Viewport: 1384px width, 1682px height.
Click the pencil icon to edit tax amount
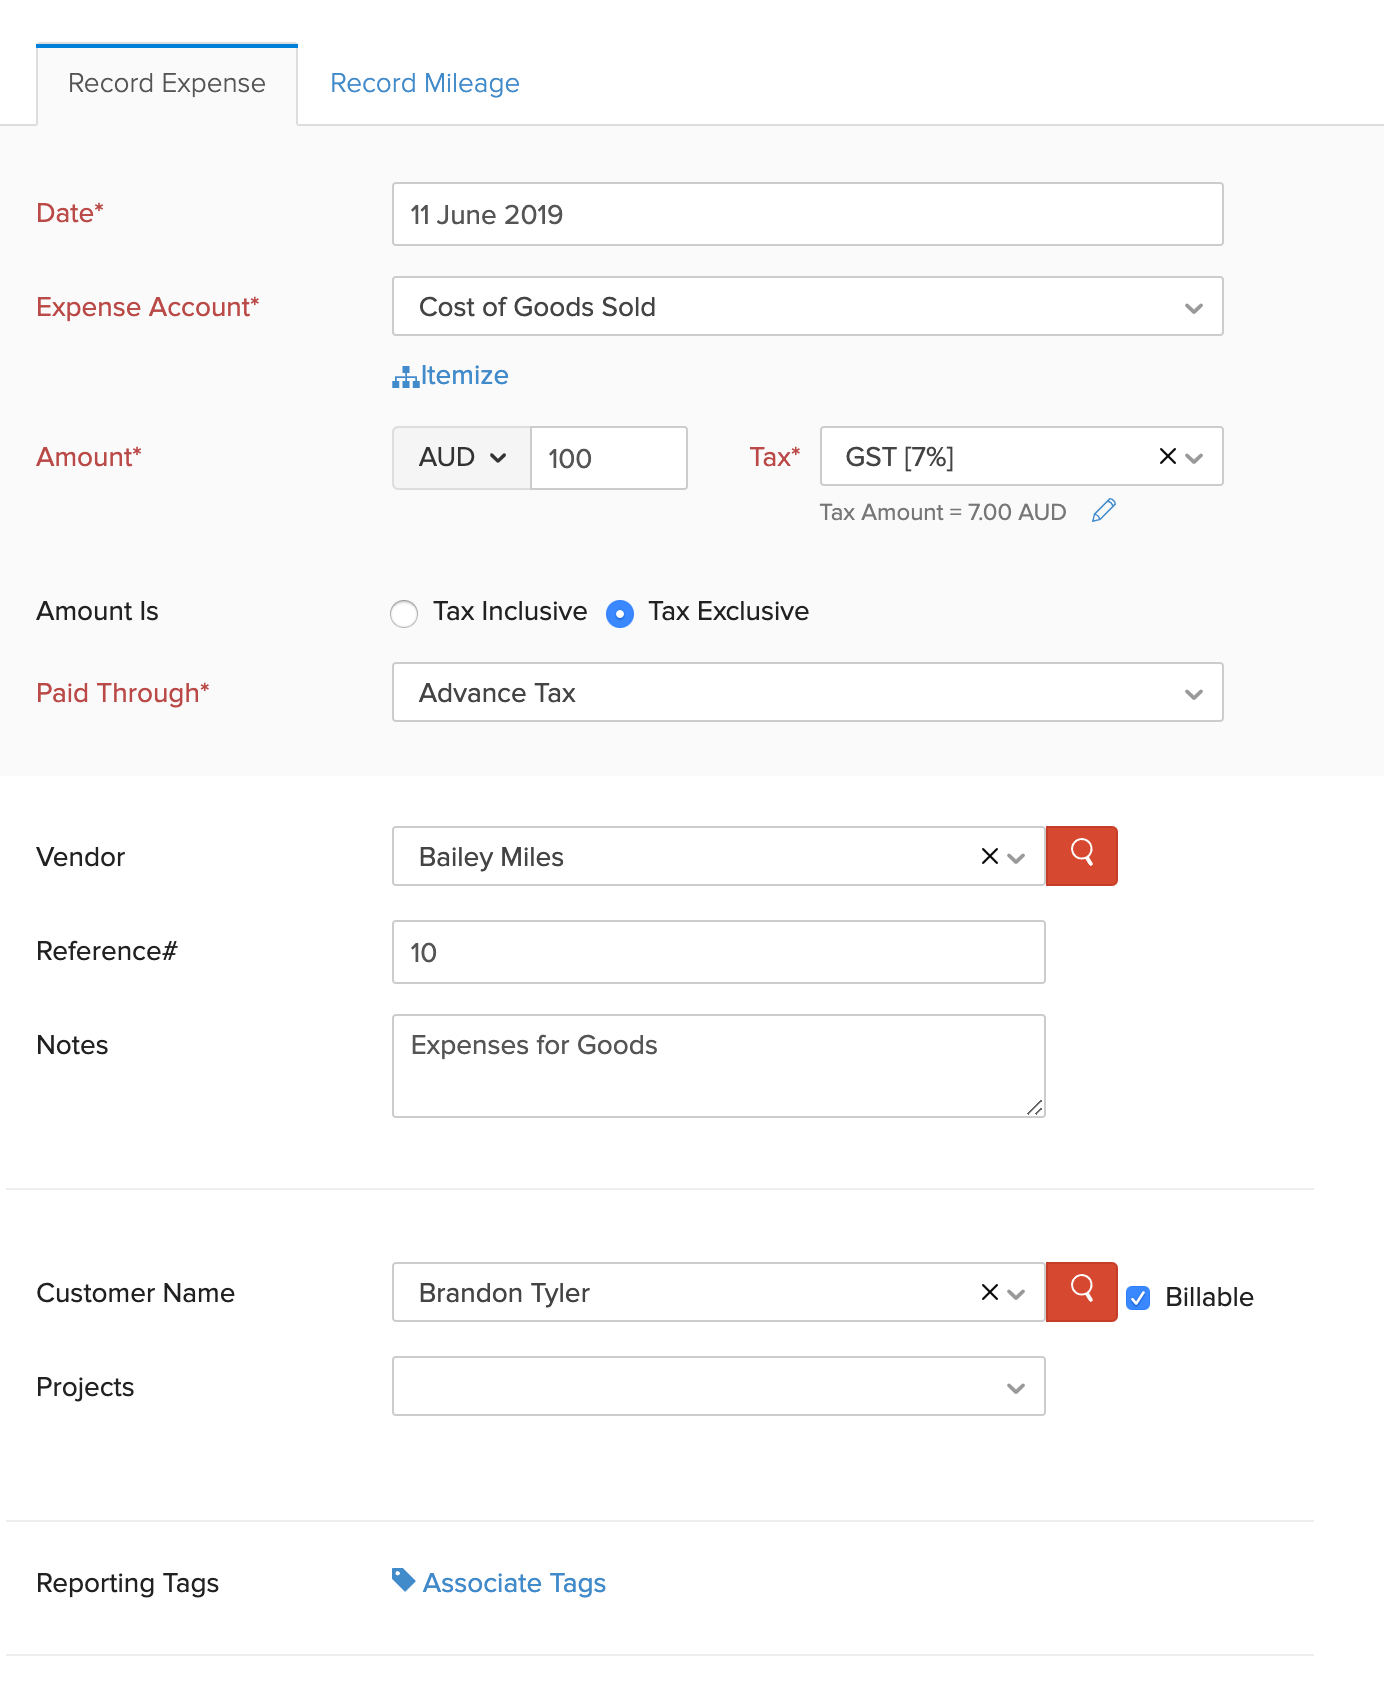pyautogui.click(x=1103, y=511)
